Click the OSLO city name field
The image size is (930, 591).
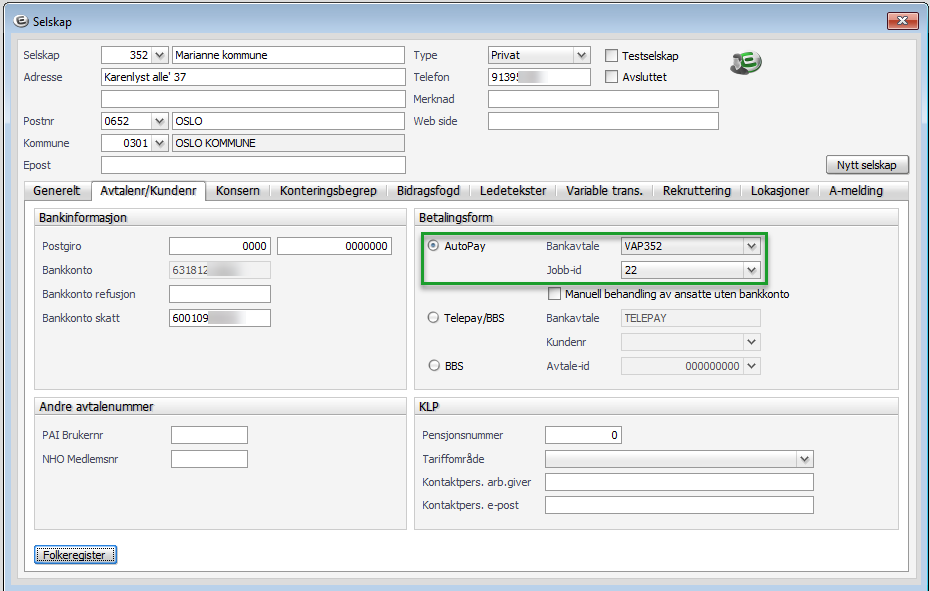point(288,121)
